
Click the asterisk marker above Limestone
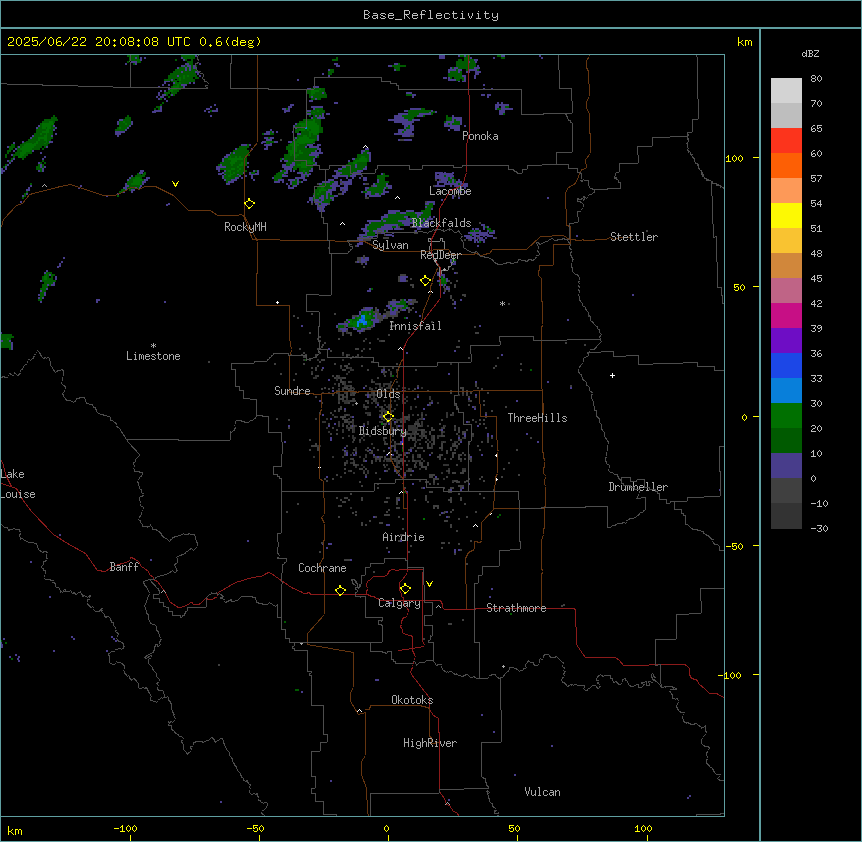pyautogui.click(x=153, y=346)
